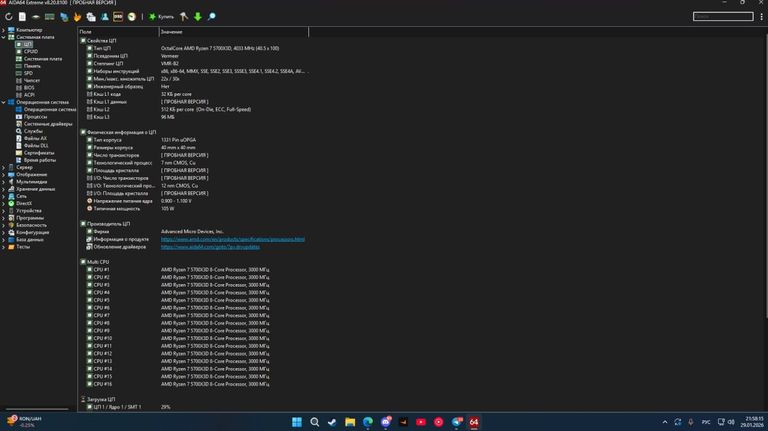Image resolution: width=768 pixels, height=431 pixels.
Task: Open the OSD panel toolbar icon
Action: [x=118, y=17]
